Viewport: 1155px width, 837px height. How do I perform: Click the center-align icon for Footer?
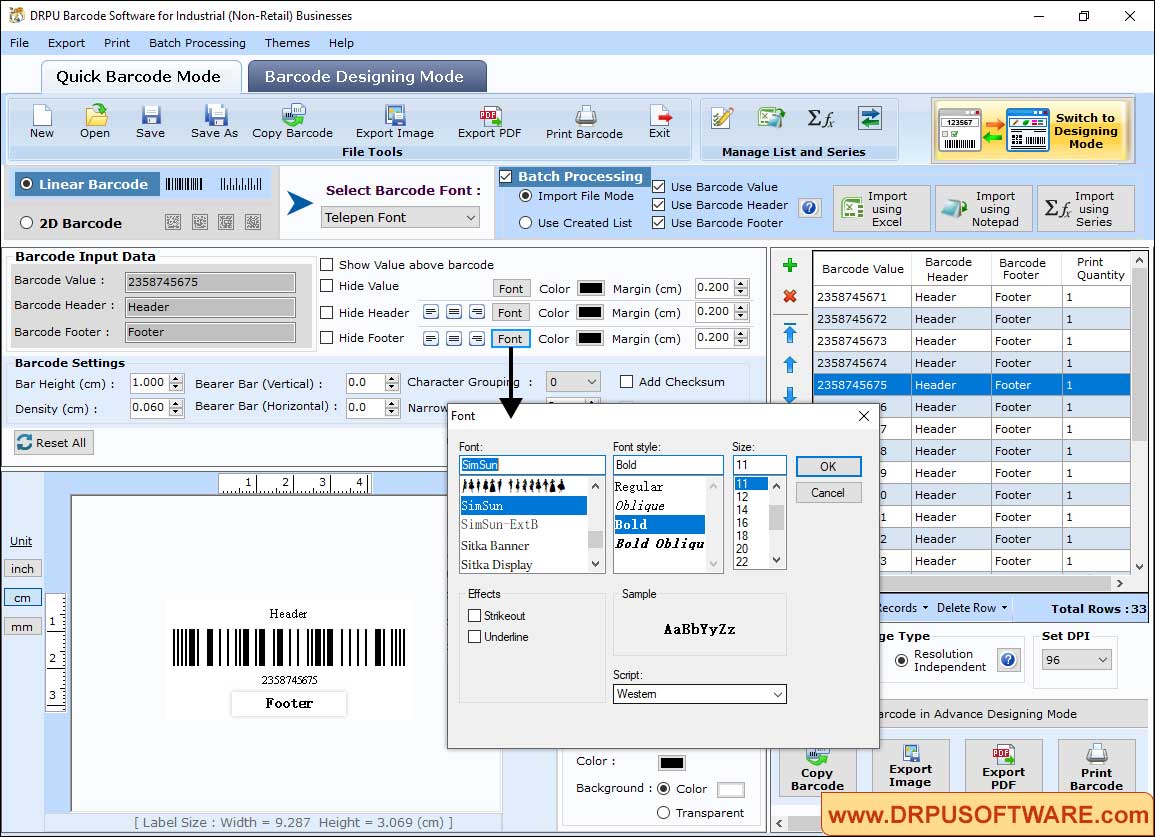pos(454,338)
